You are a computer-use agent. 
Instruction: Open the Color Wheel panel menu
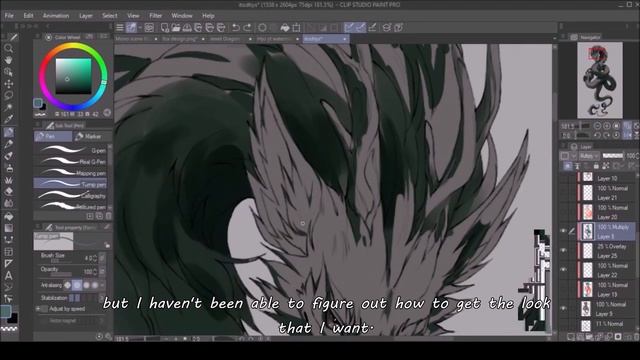37,37
